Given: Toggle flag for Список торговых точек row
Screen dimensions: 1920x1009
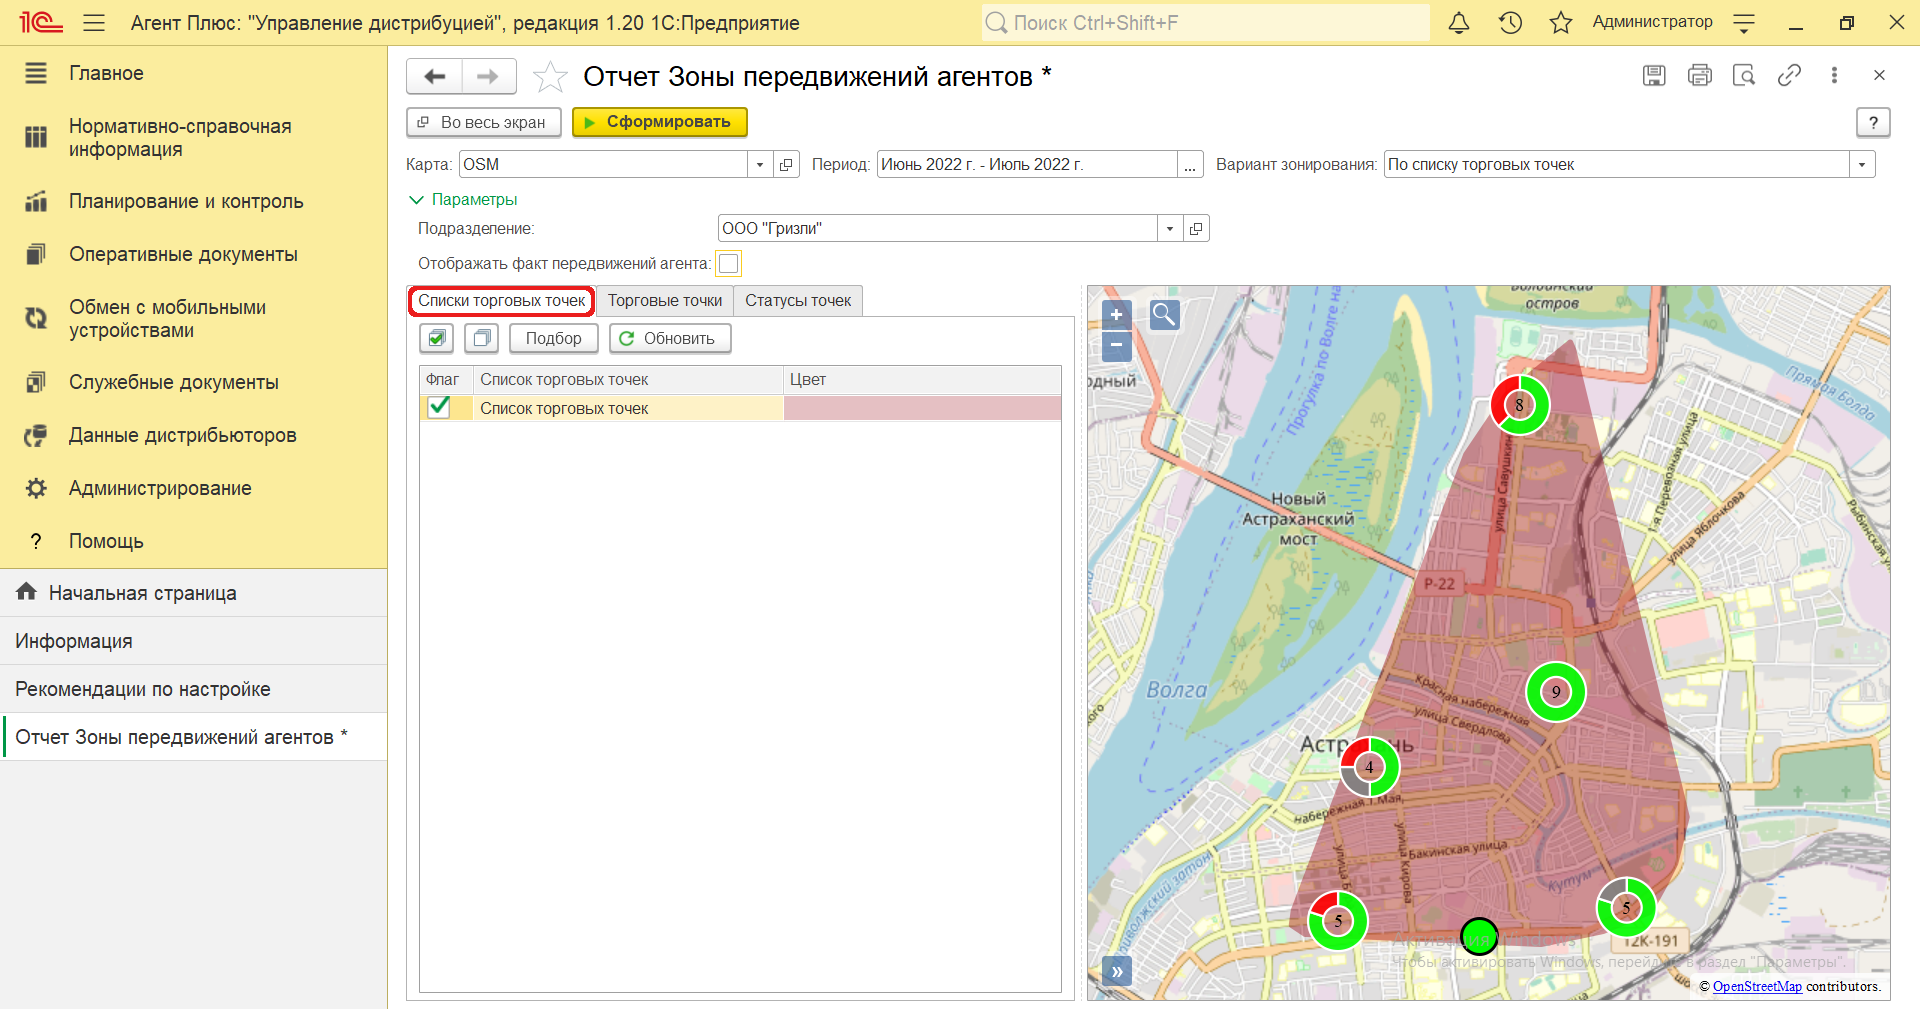Looking at the screenshot, I should (x=438, y=407).
